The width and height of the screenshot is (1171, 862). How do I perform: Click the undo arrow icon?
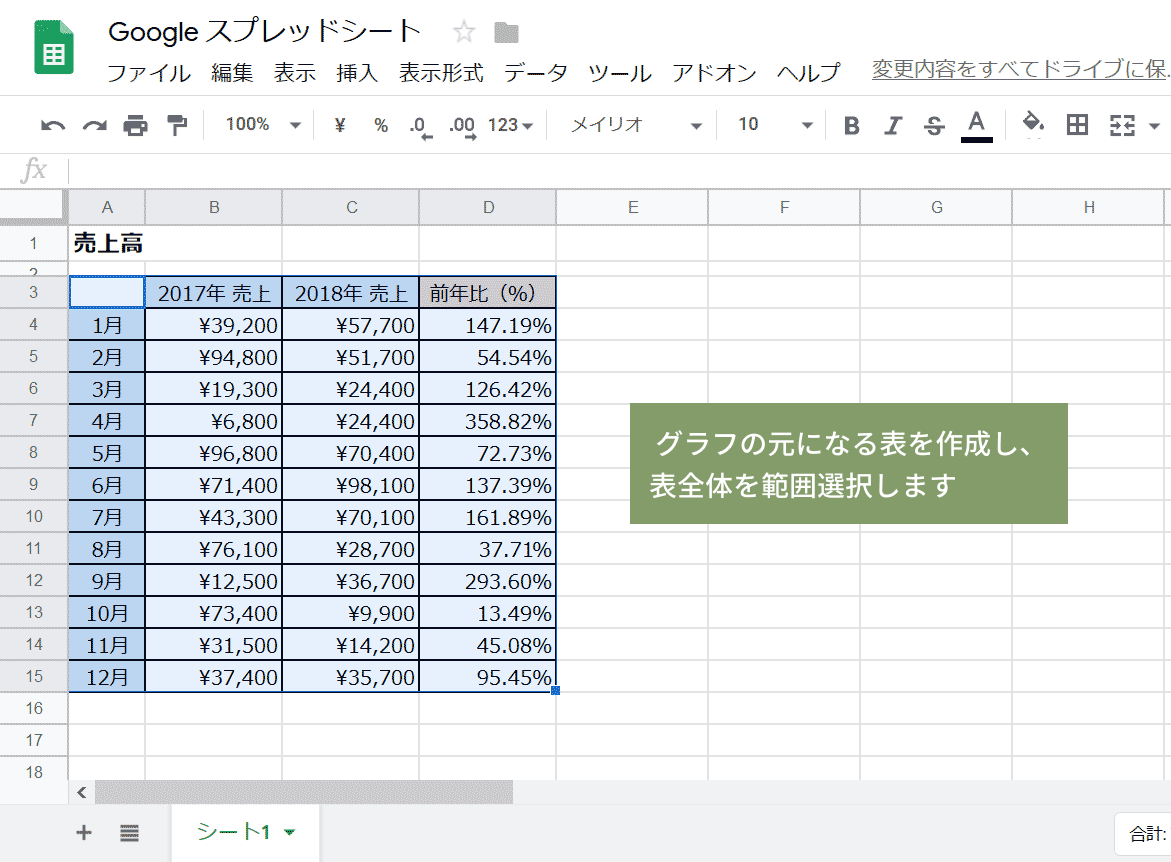pyautogui.click(x=52, y=126)
